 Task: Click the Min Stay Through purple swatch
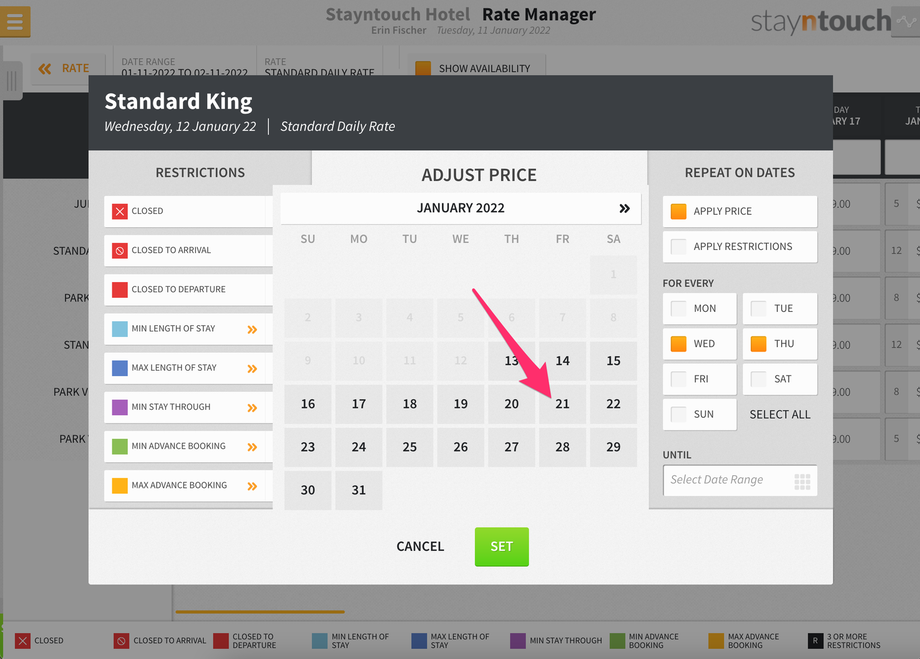click(x=120, y=407)
